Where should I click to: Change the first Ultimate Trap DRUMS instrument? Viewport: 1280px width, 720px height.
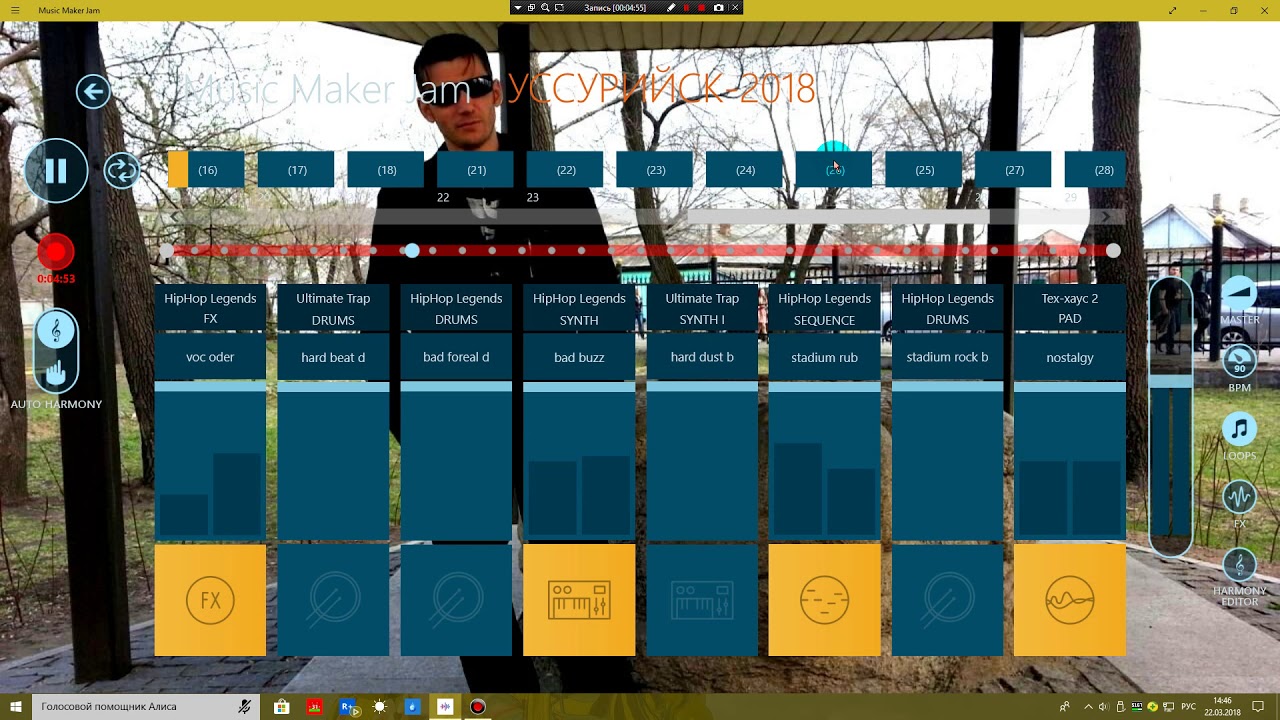pyautogui.click(x=333, y=308)
